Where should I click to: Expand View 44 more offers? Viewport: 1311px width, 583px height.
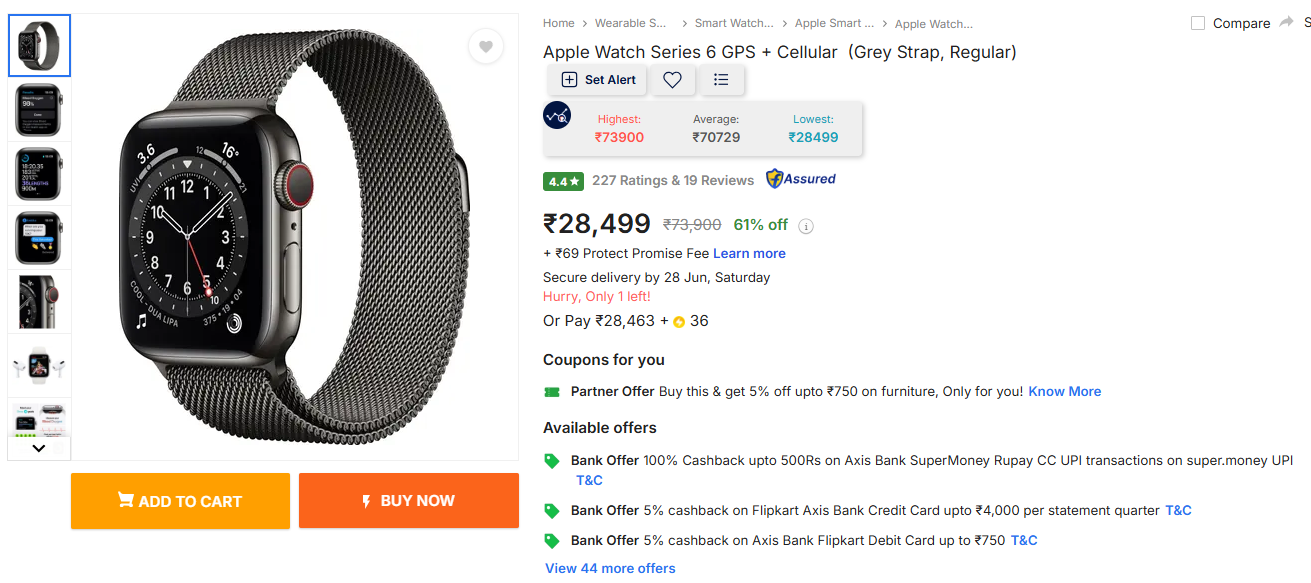pyautogui.click(x=610, y=568)
